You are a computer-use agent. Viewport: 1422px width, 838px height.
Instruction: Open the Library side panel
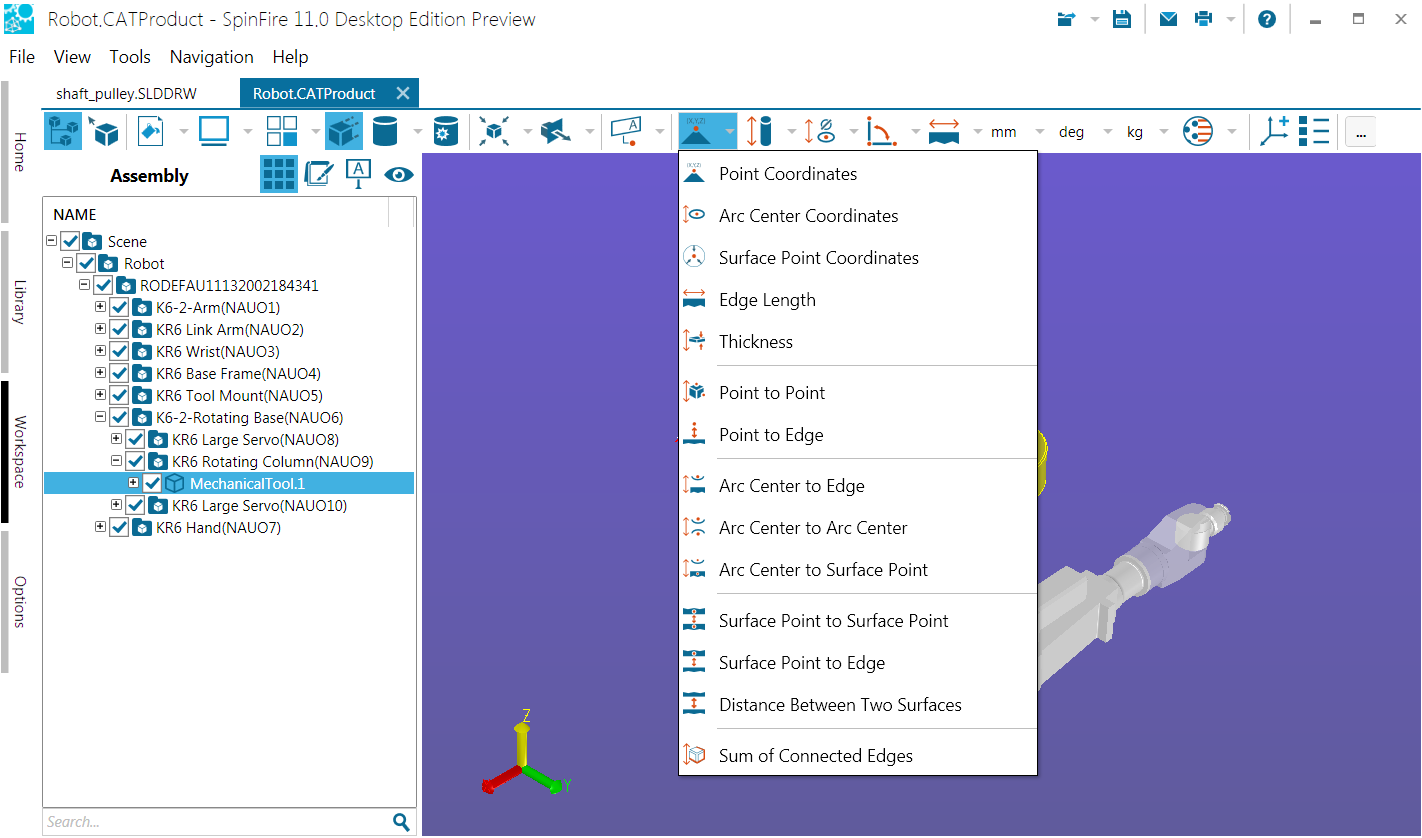[19, 302]
